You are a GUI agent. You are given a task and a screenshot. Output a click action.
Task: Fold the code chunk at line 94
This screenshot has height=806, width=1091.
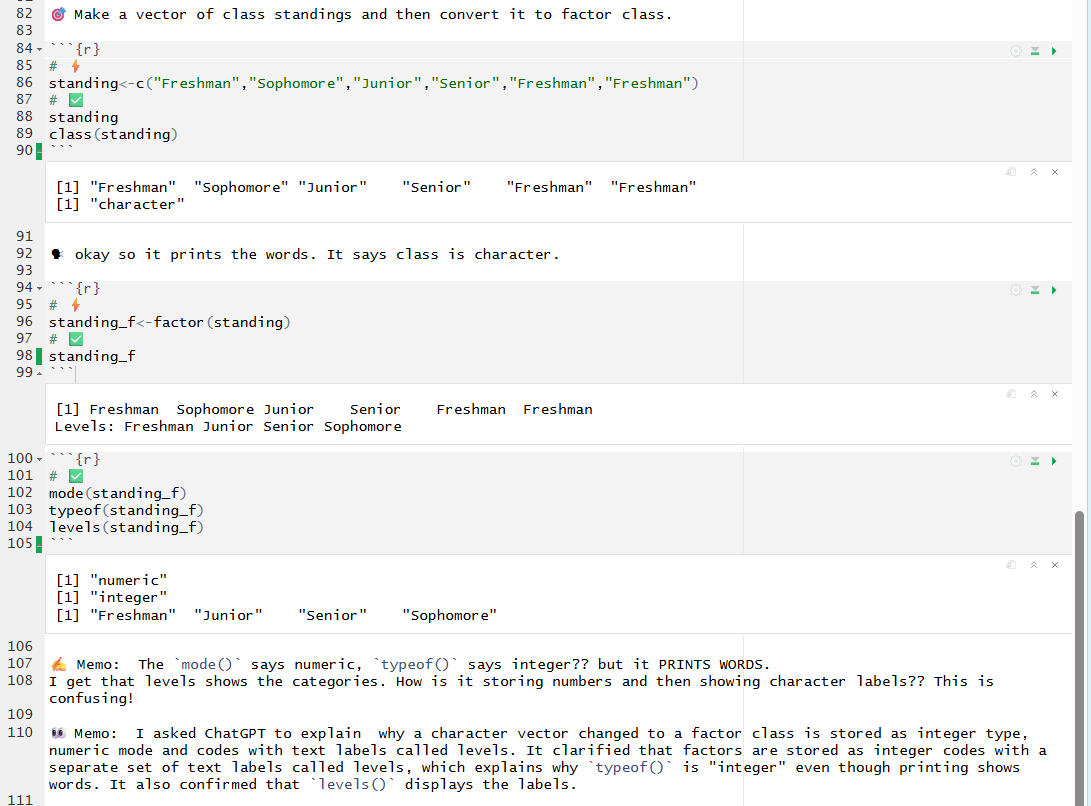(x=40, y=288)
